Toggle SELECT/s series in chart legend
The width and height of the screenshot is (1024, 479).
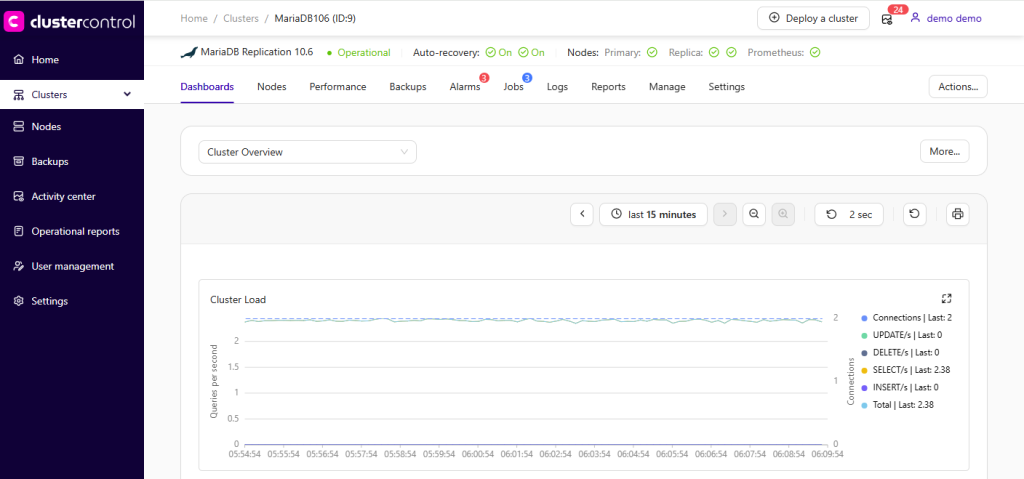pyautogui.click(x=901, y=370)
